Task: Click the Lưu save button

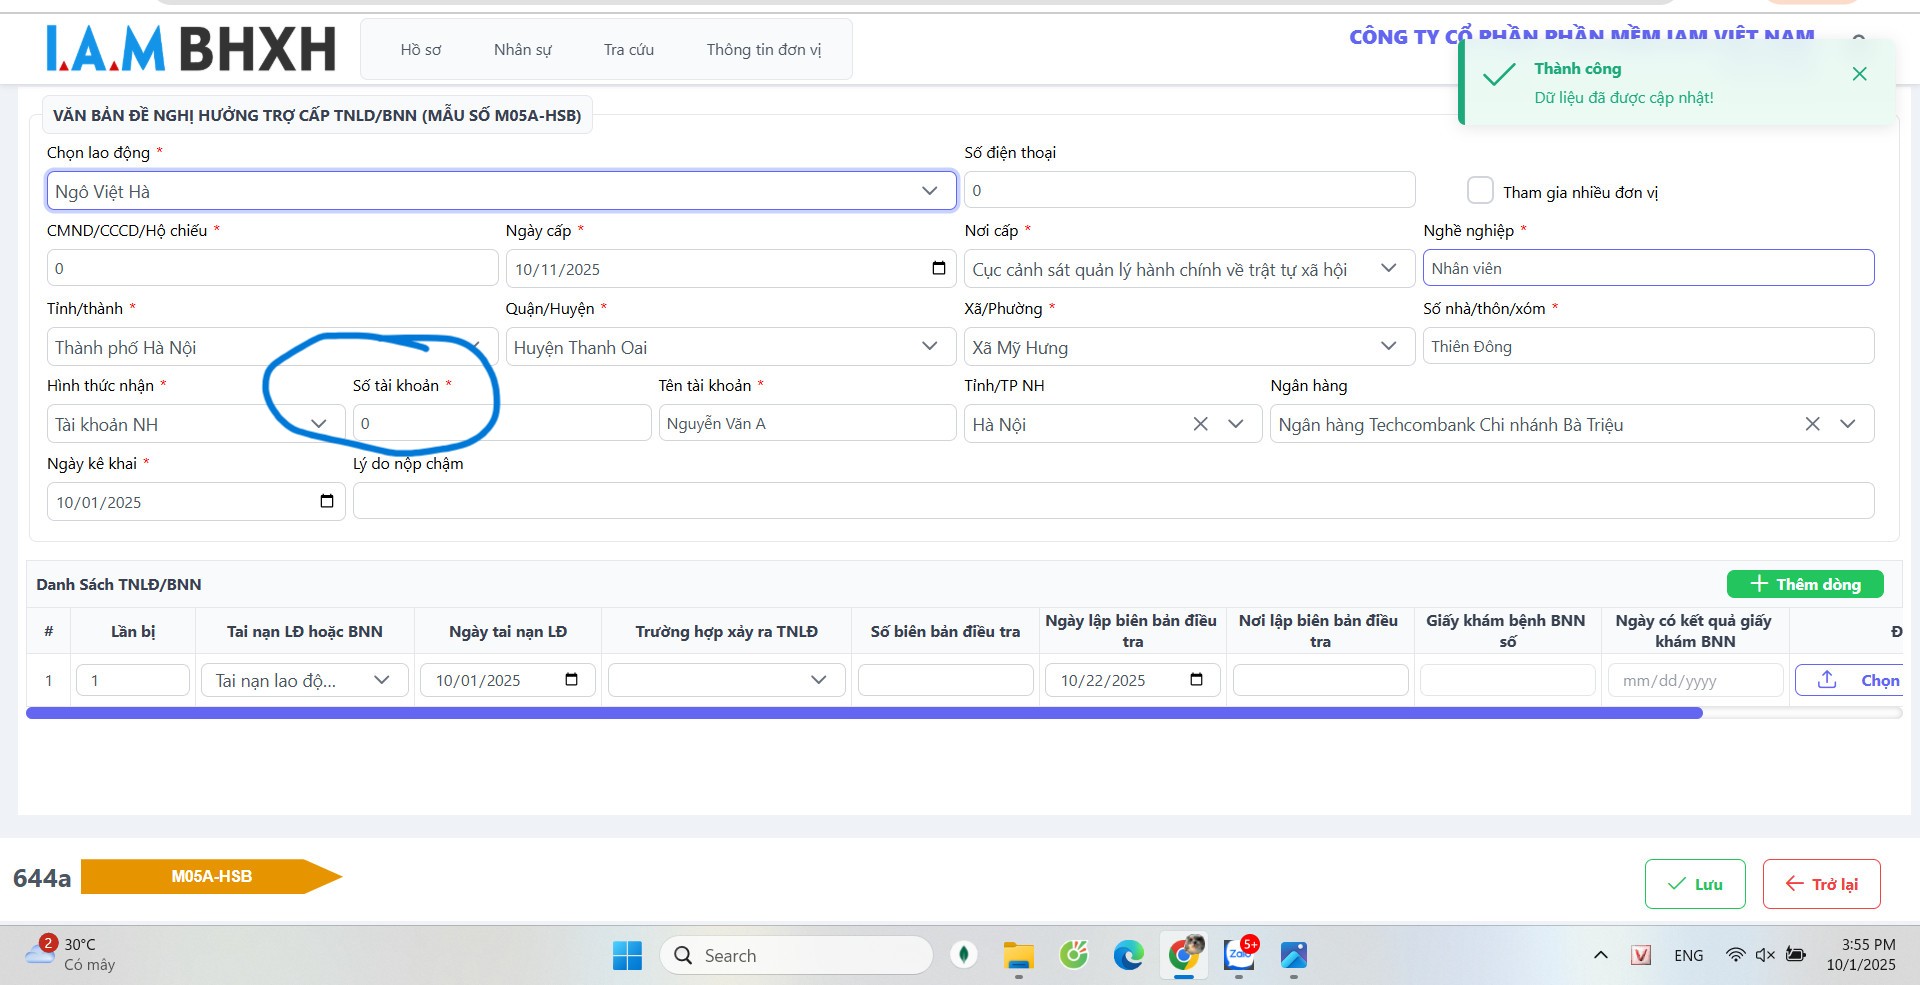Action: click(x=1695, y=884)
